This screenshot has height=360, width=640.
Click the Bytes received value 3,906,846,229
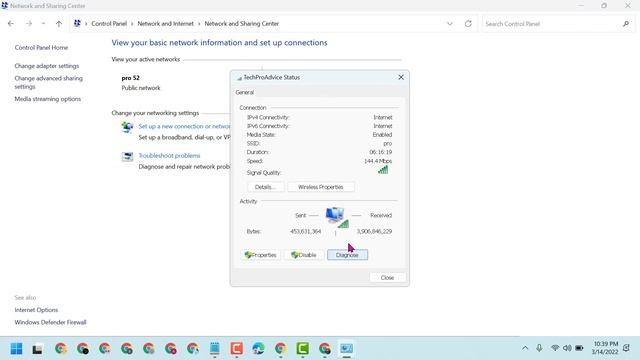[x=374, y=231]
